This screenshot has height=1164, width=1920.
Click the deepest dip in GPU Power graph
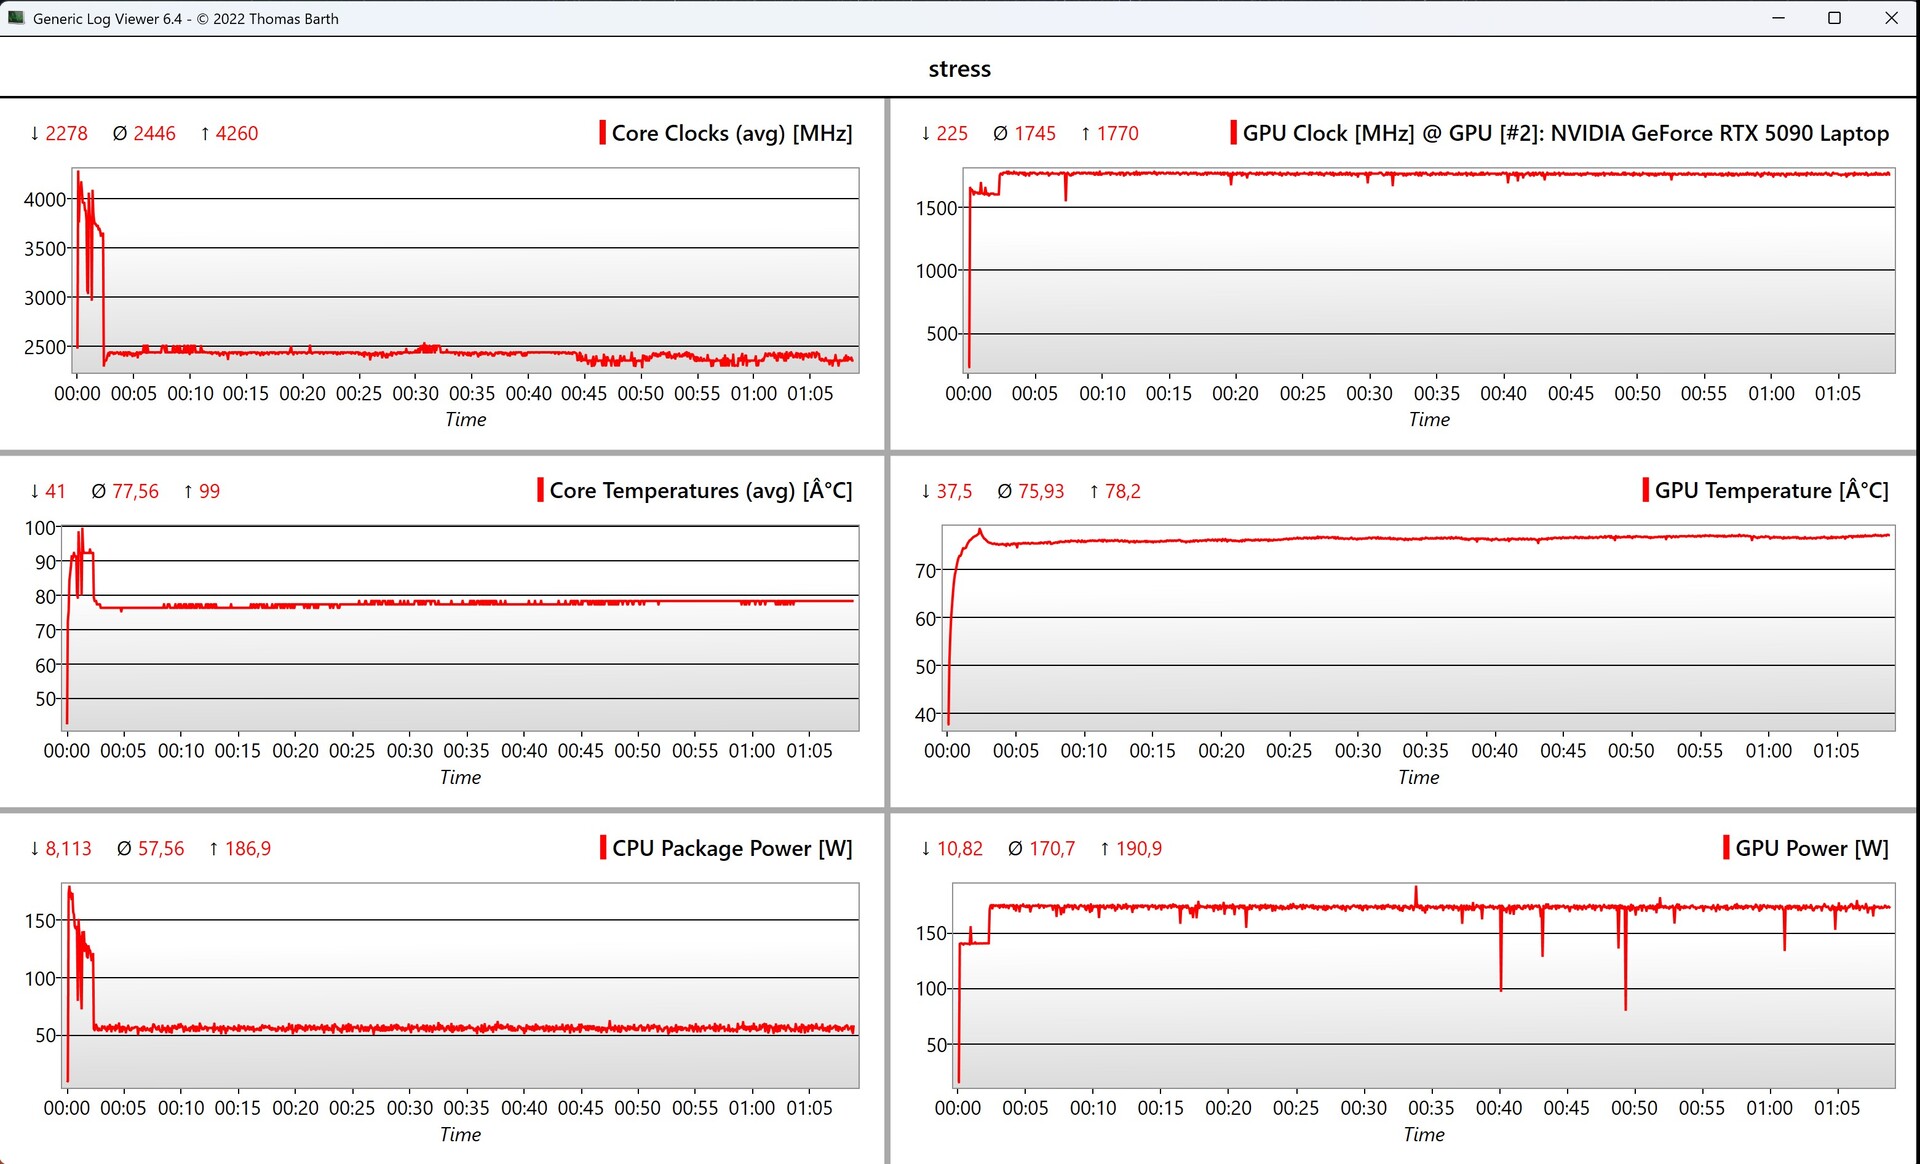pos(1625,1005)
